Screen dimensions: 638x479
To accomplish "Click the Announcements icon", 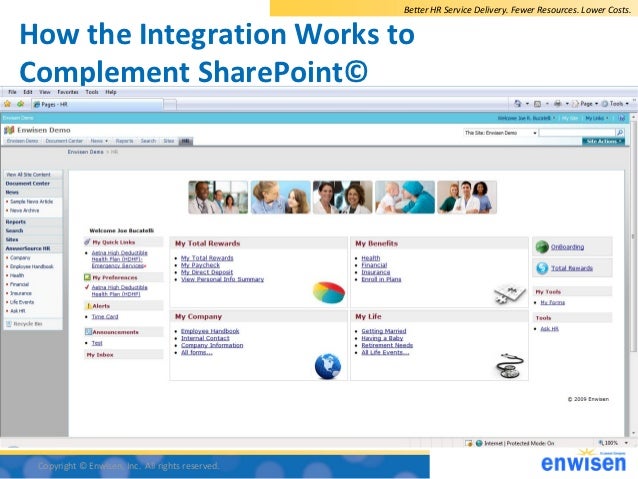I will pos(88,332).
